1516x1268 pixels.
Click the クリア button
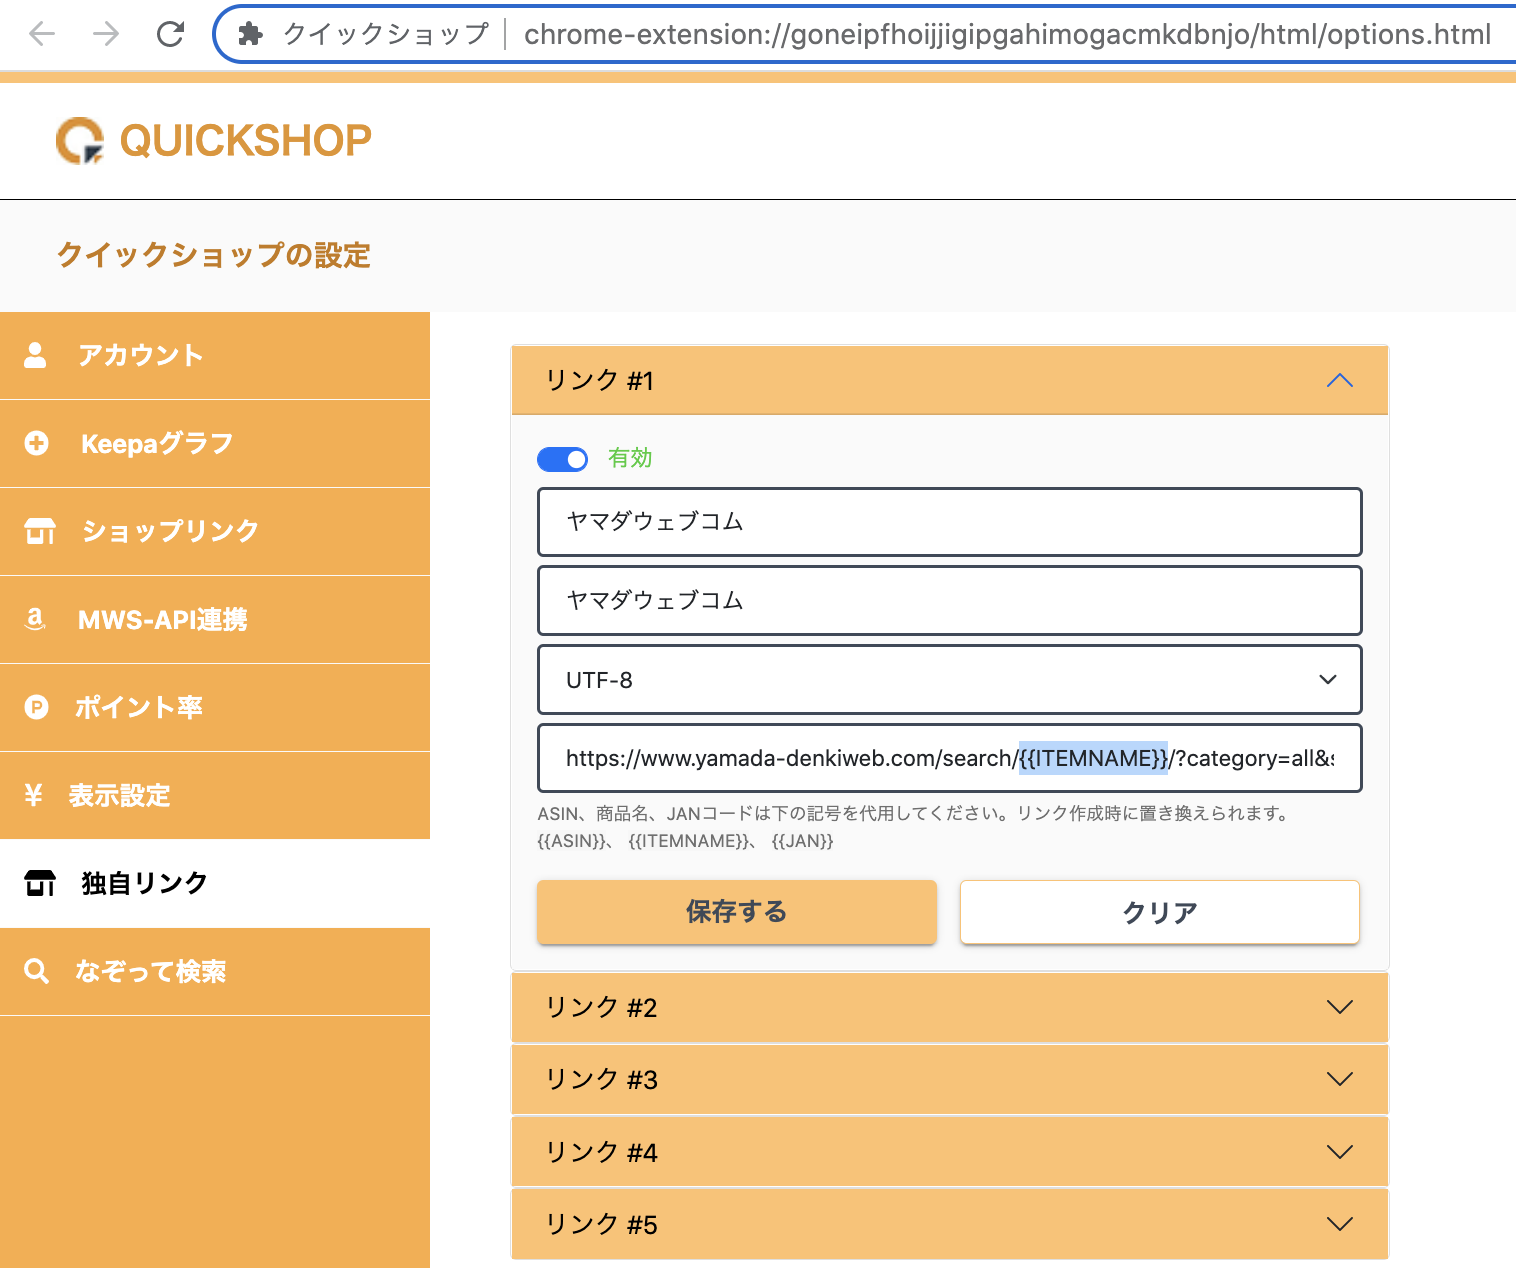(x=1160, y=912)
